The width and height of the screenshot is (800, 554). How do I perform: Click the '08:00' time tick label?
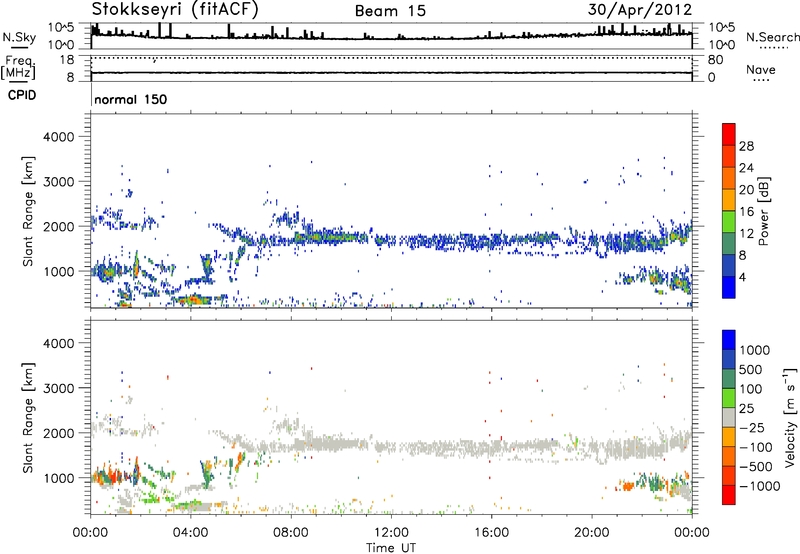[x=291, y=533]
